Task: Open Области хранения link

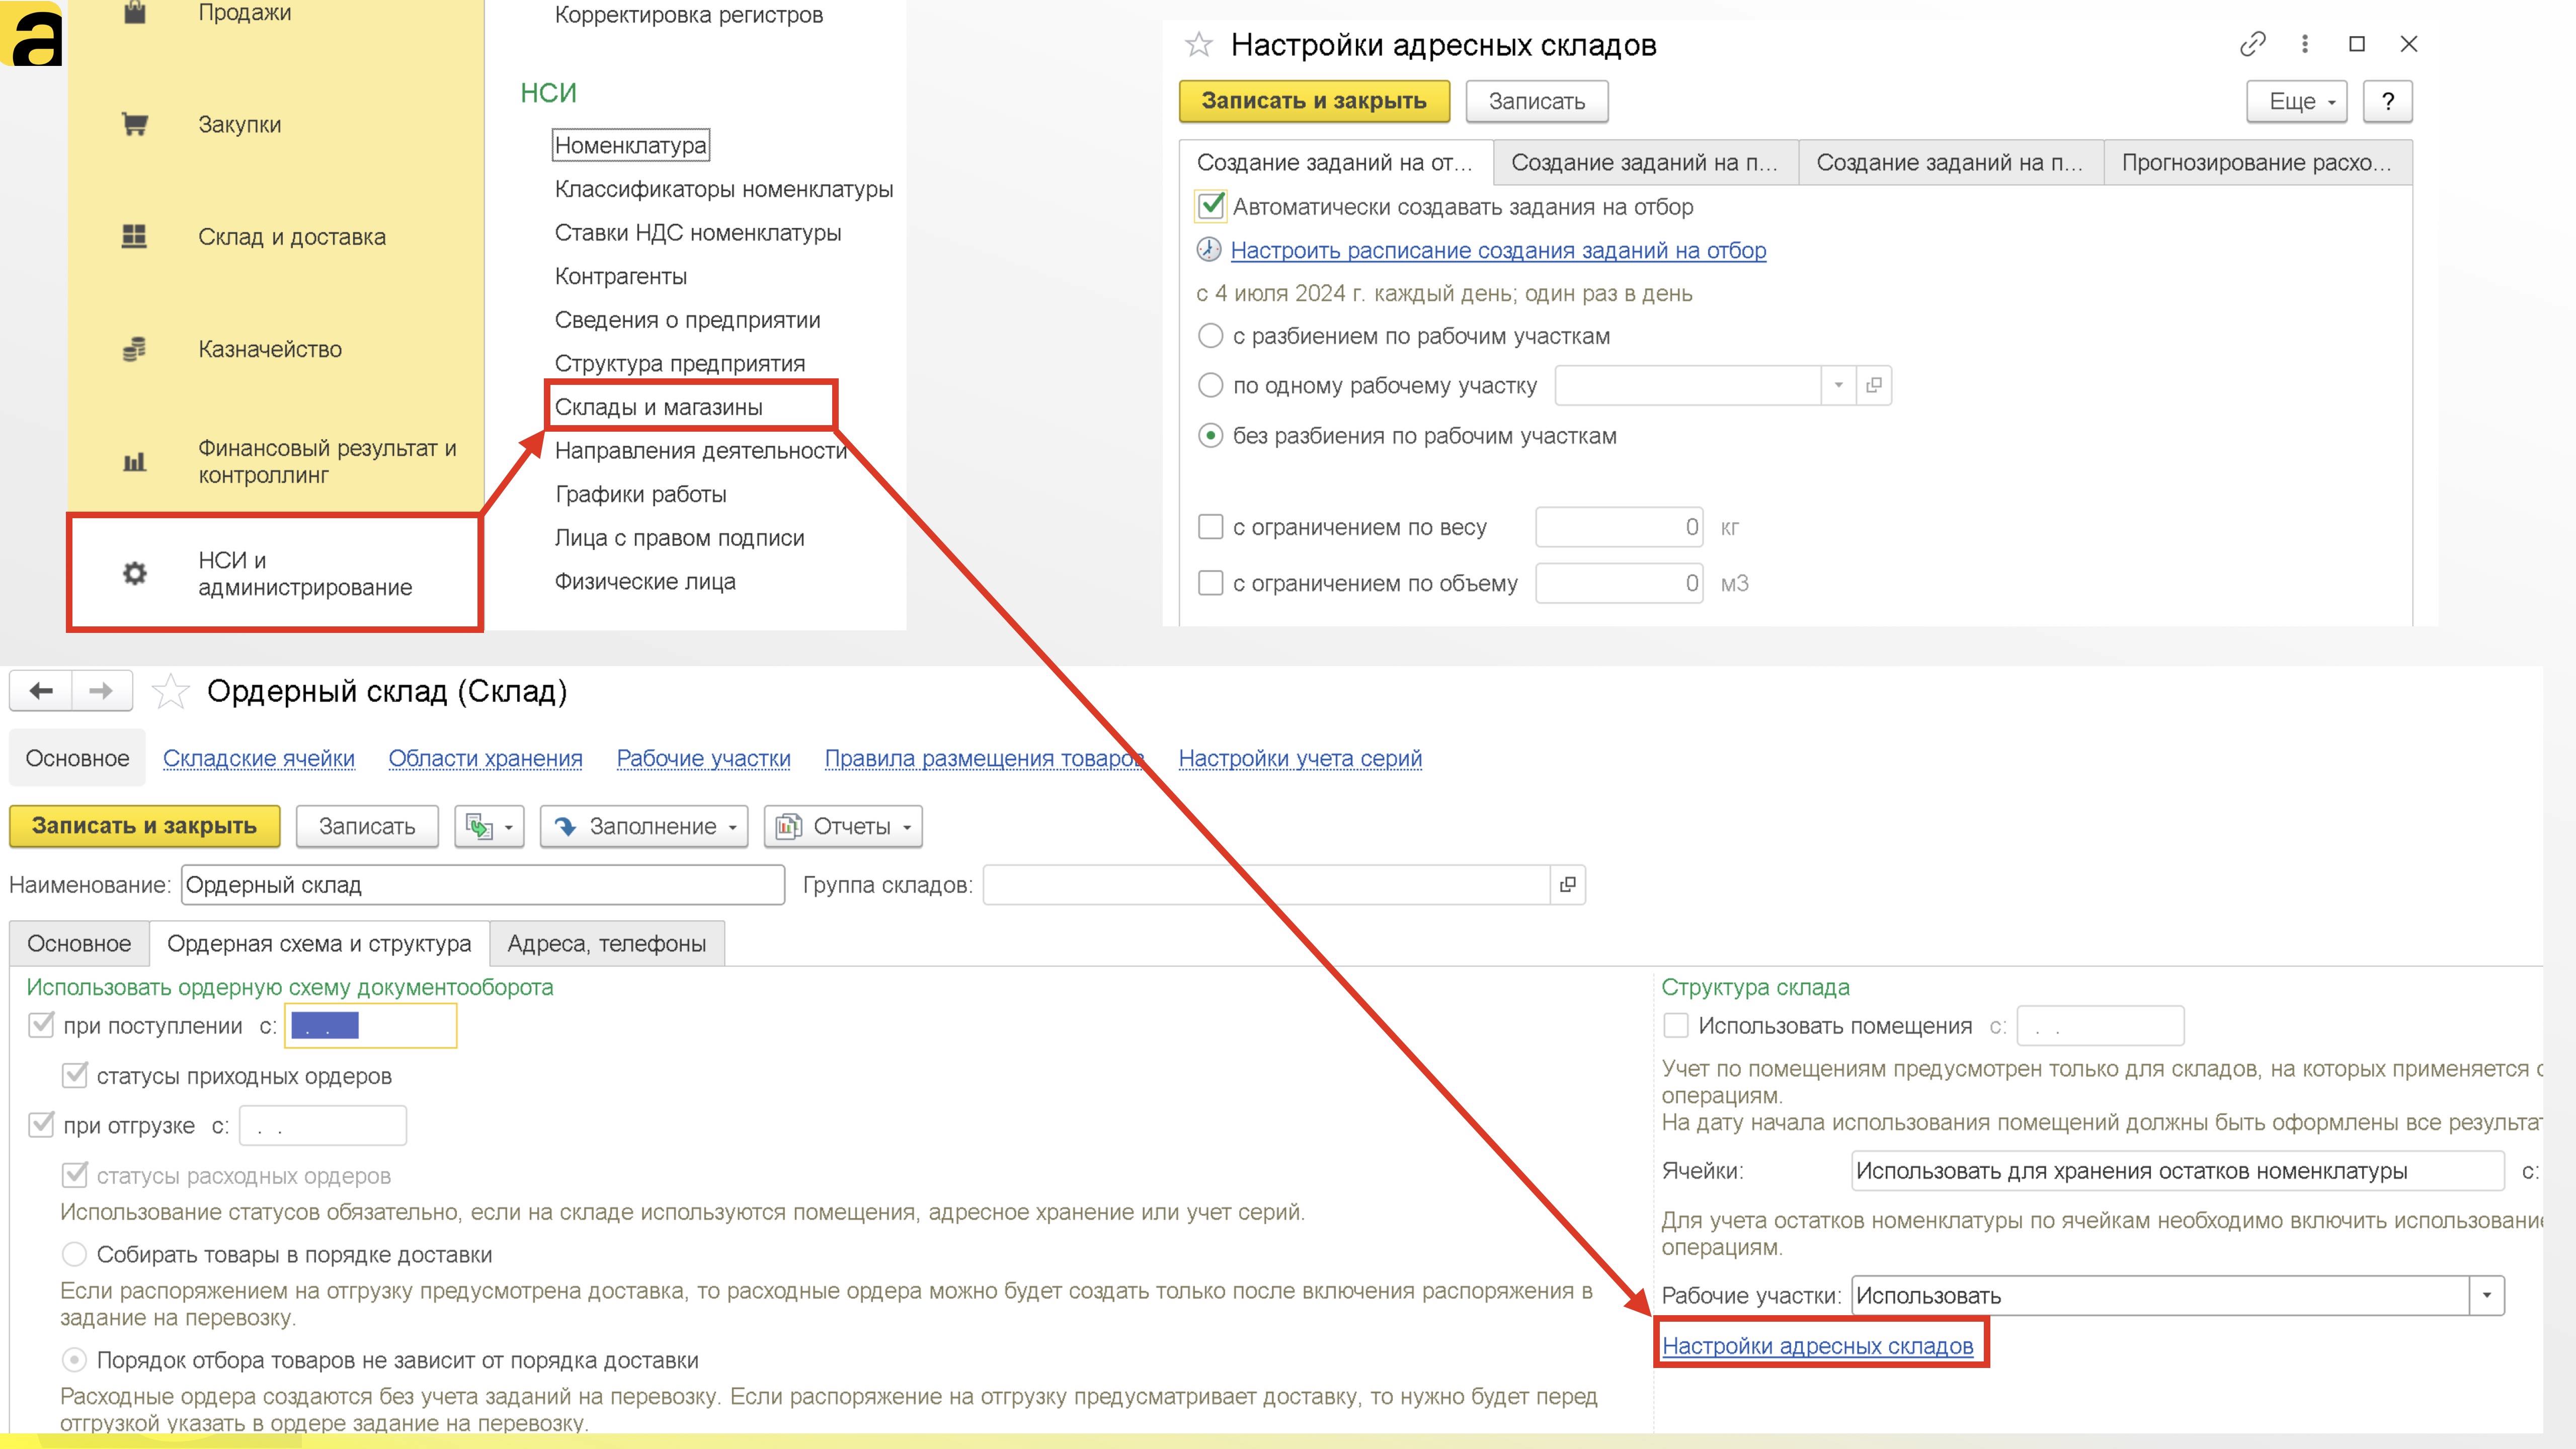Action: click(485, 758)
